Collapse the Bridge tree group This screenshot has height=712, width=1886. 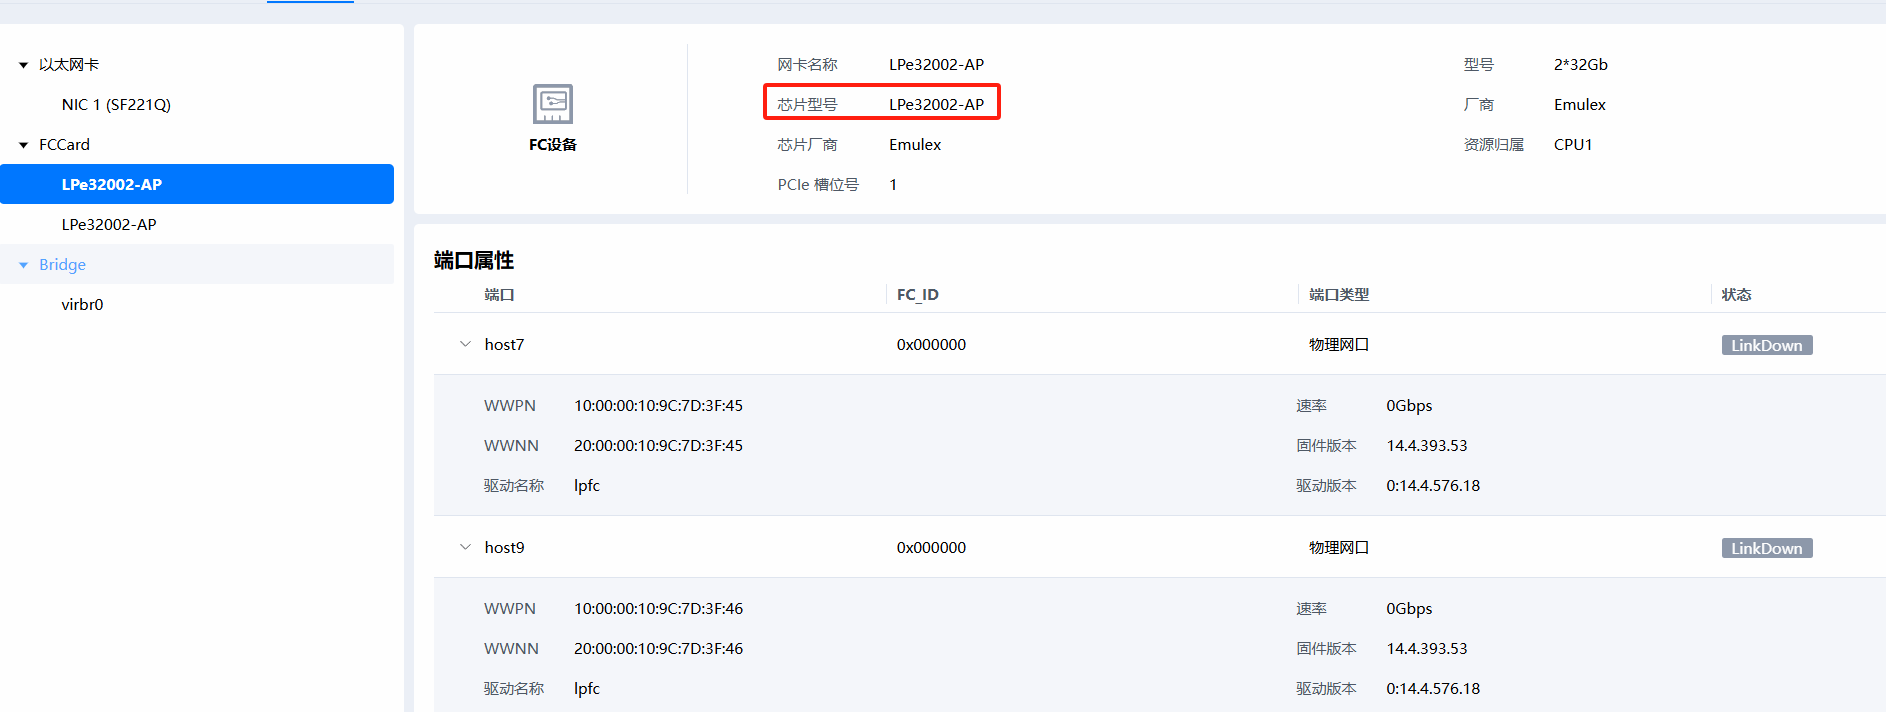pos(23,265)
